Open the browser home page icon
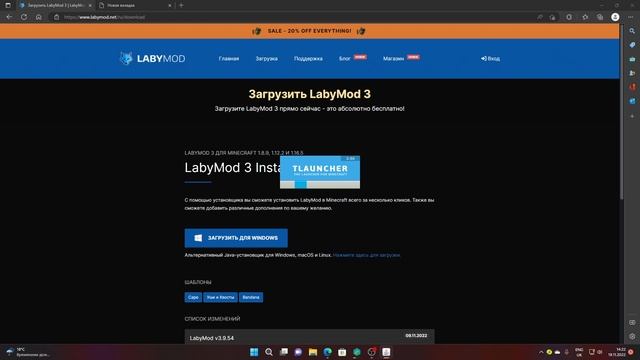 [x=38, y=17]
